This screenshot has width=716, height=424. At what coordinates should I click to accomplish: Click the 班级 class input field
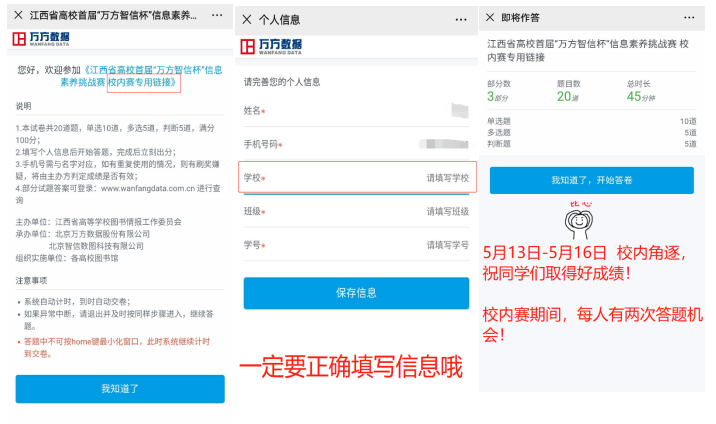356,211
